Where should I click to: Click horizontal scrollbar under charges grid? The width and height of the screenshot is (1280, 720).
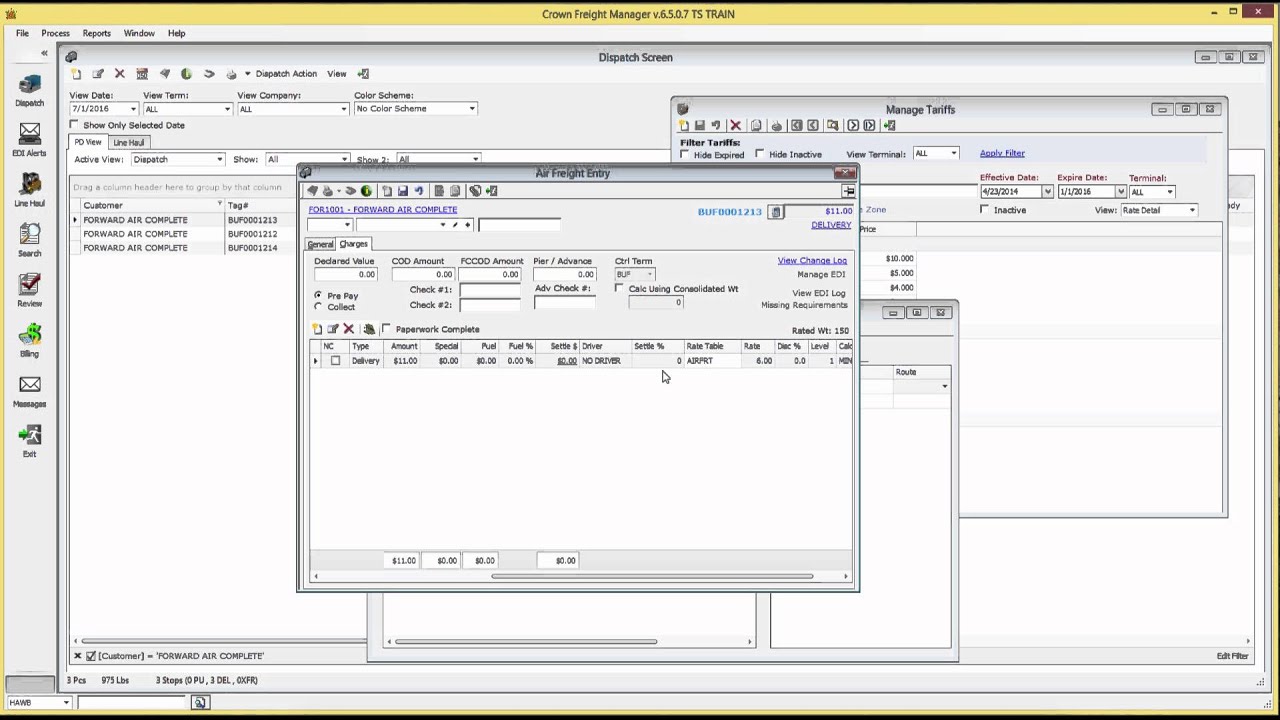(x=651, y=576)
